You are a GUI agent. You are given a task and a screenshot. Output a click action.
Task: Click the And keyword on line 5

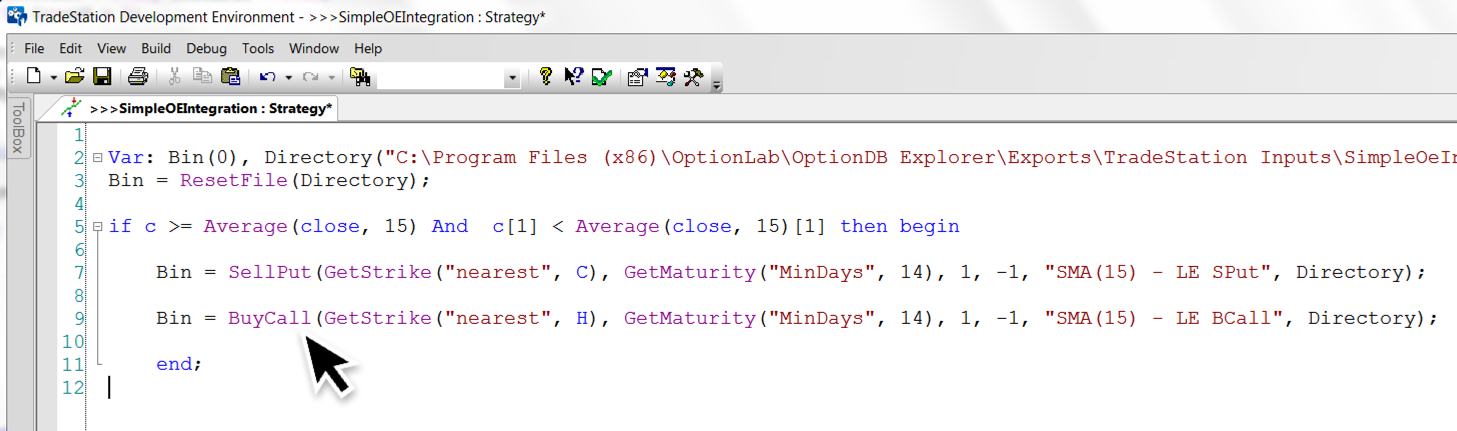(x=450, y=226)
